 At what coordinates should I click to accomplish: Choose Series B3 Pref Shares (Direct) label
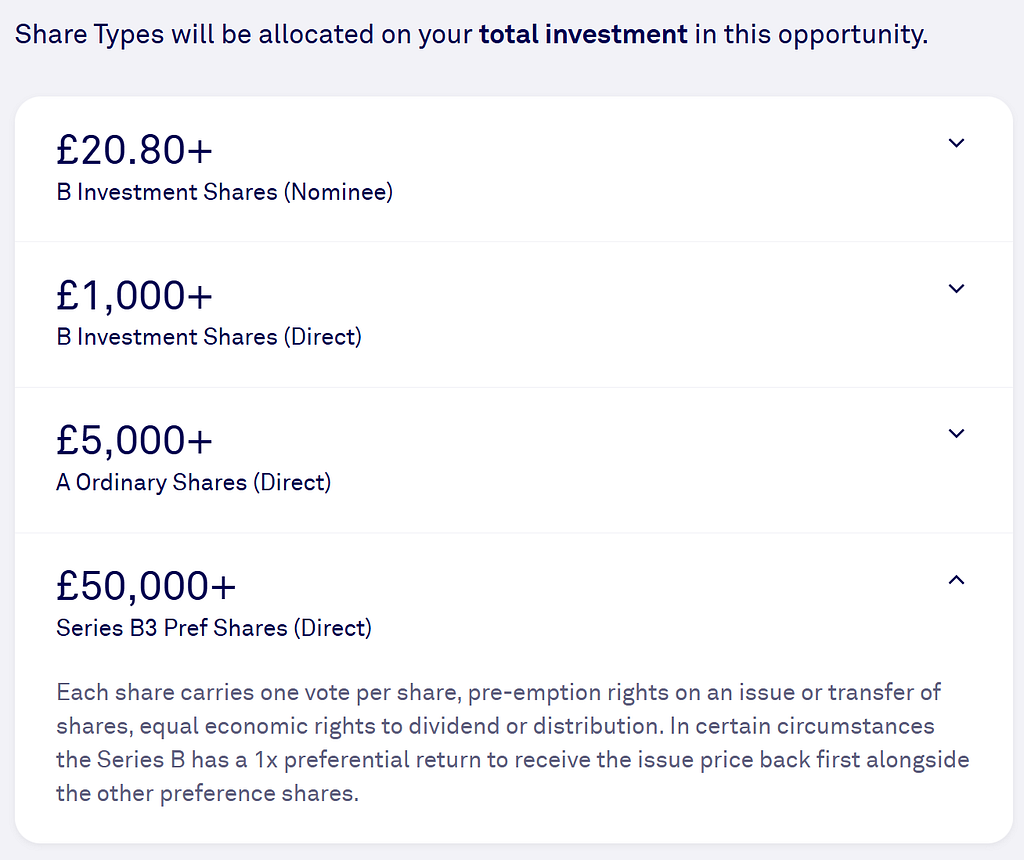pos(214,628)
